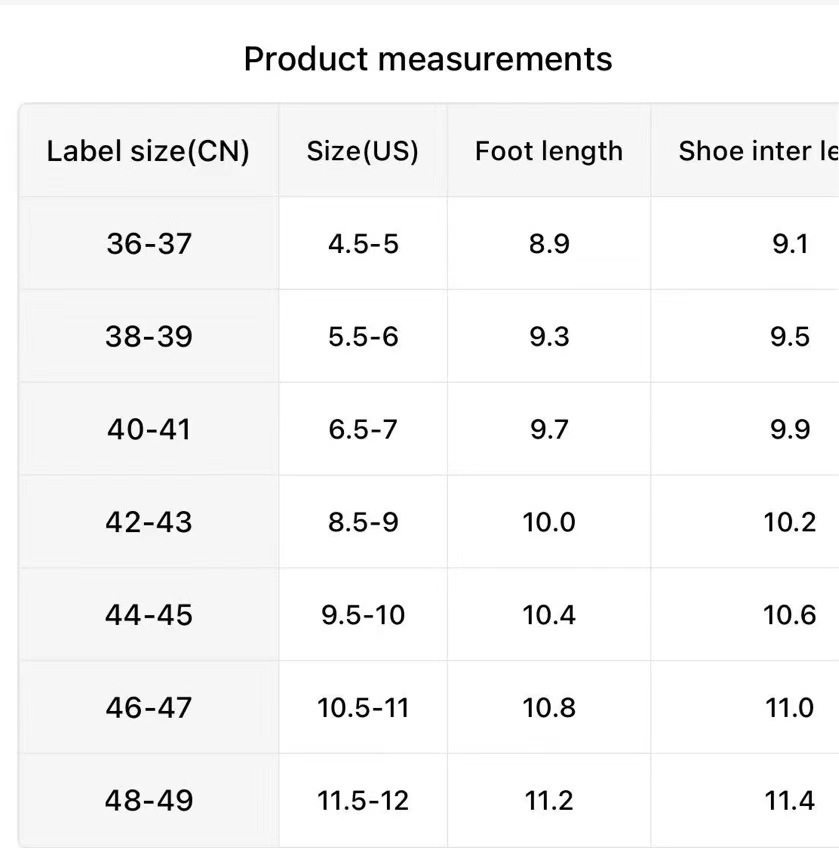Screen dimensions: 839x848
Task: Select the "Size(US)" column header
Action: (363, 151)
